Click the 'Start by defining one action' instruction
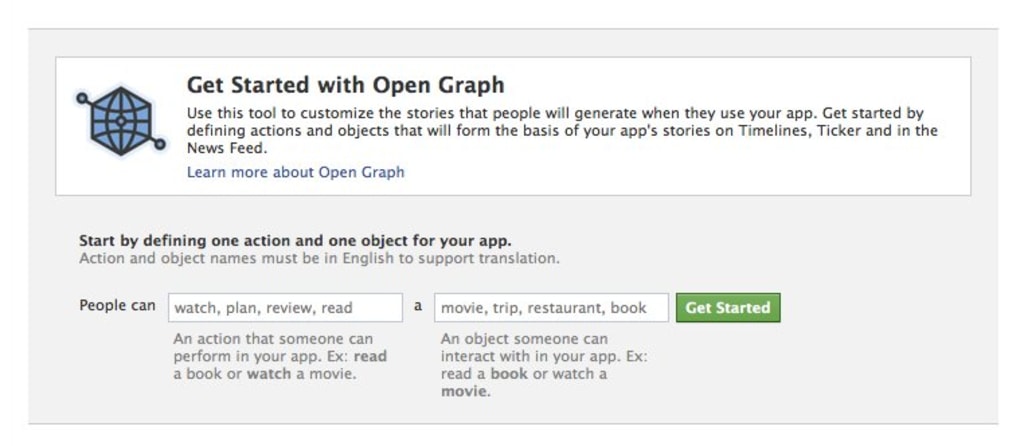The height and width of the screenshot is (446, 1024). coord(295,241)
